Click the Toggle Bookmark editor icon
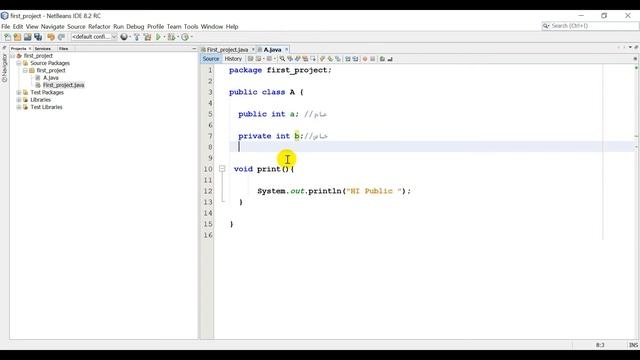Screen dimensions: 640x360 coord(338,59)
